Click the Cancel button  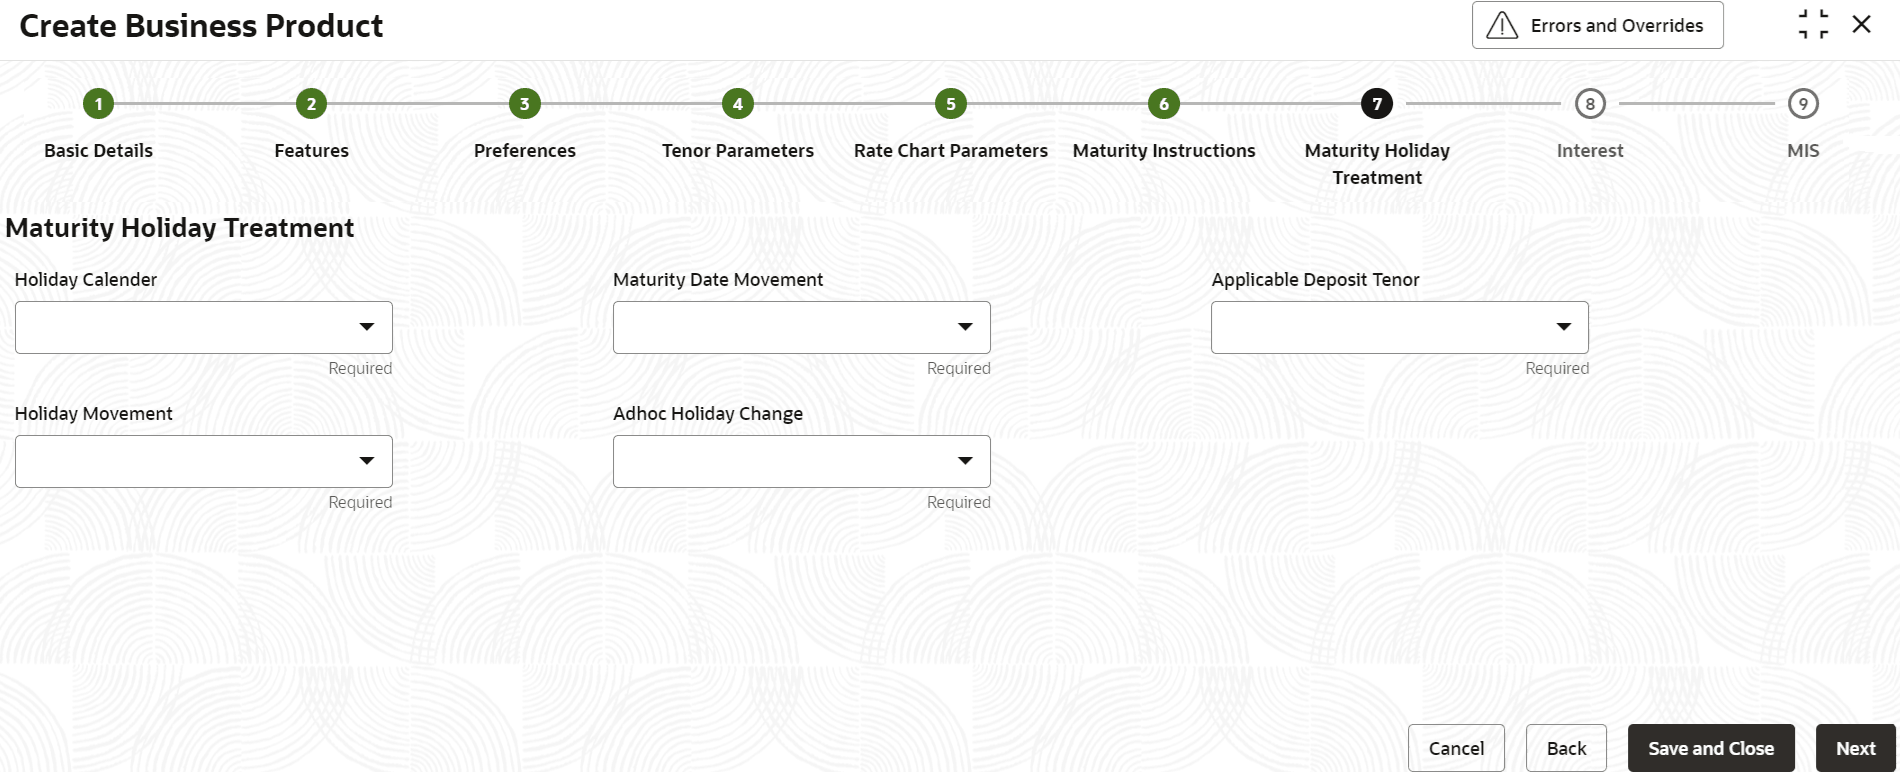[x=1456, y=748]
